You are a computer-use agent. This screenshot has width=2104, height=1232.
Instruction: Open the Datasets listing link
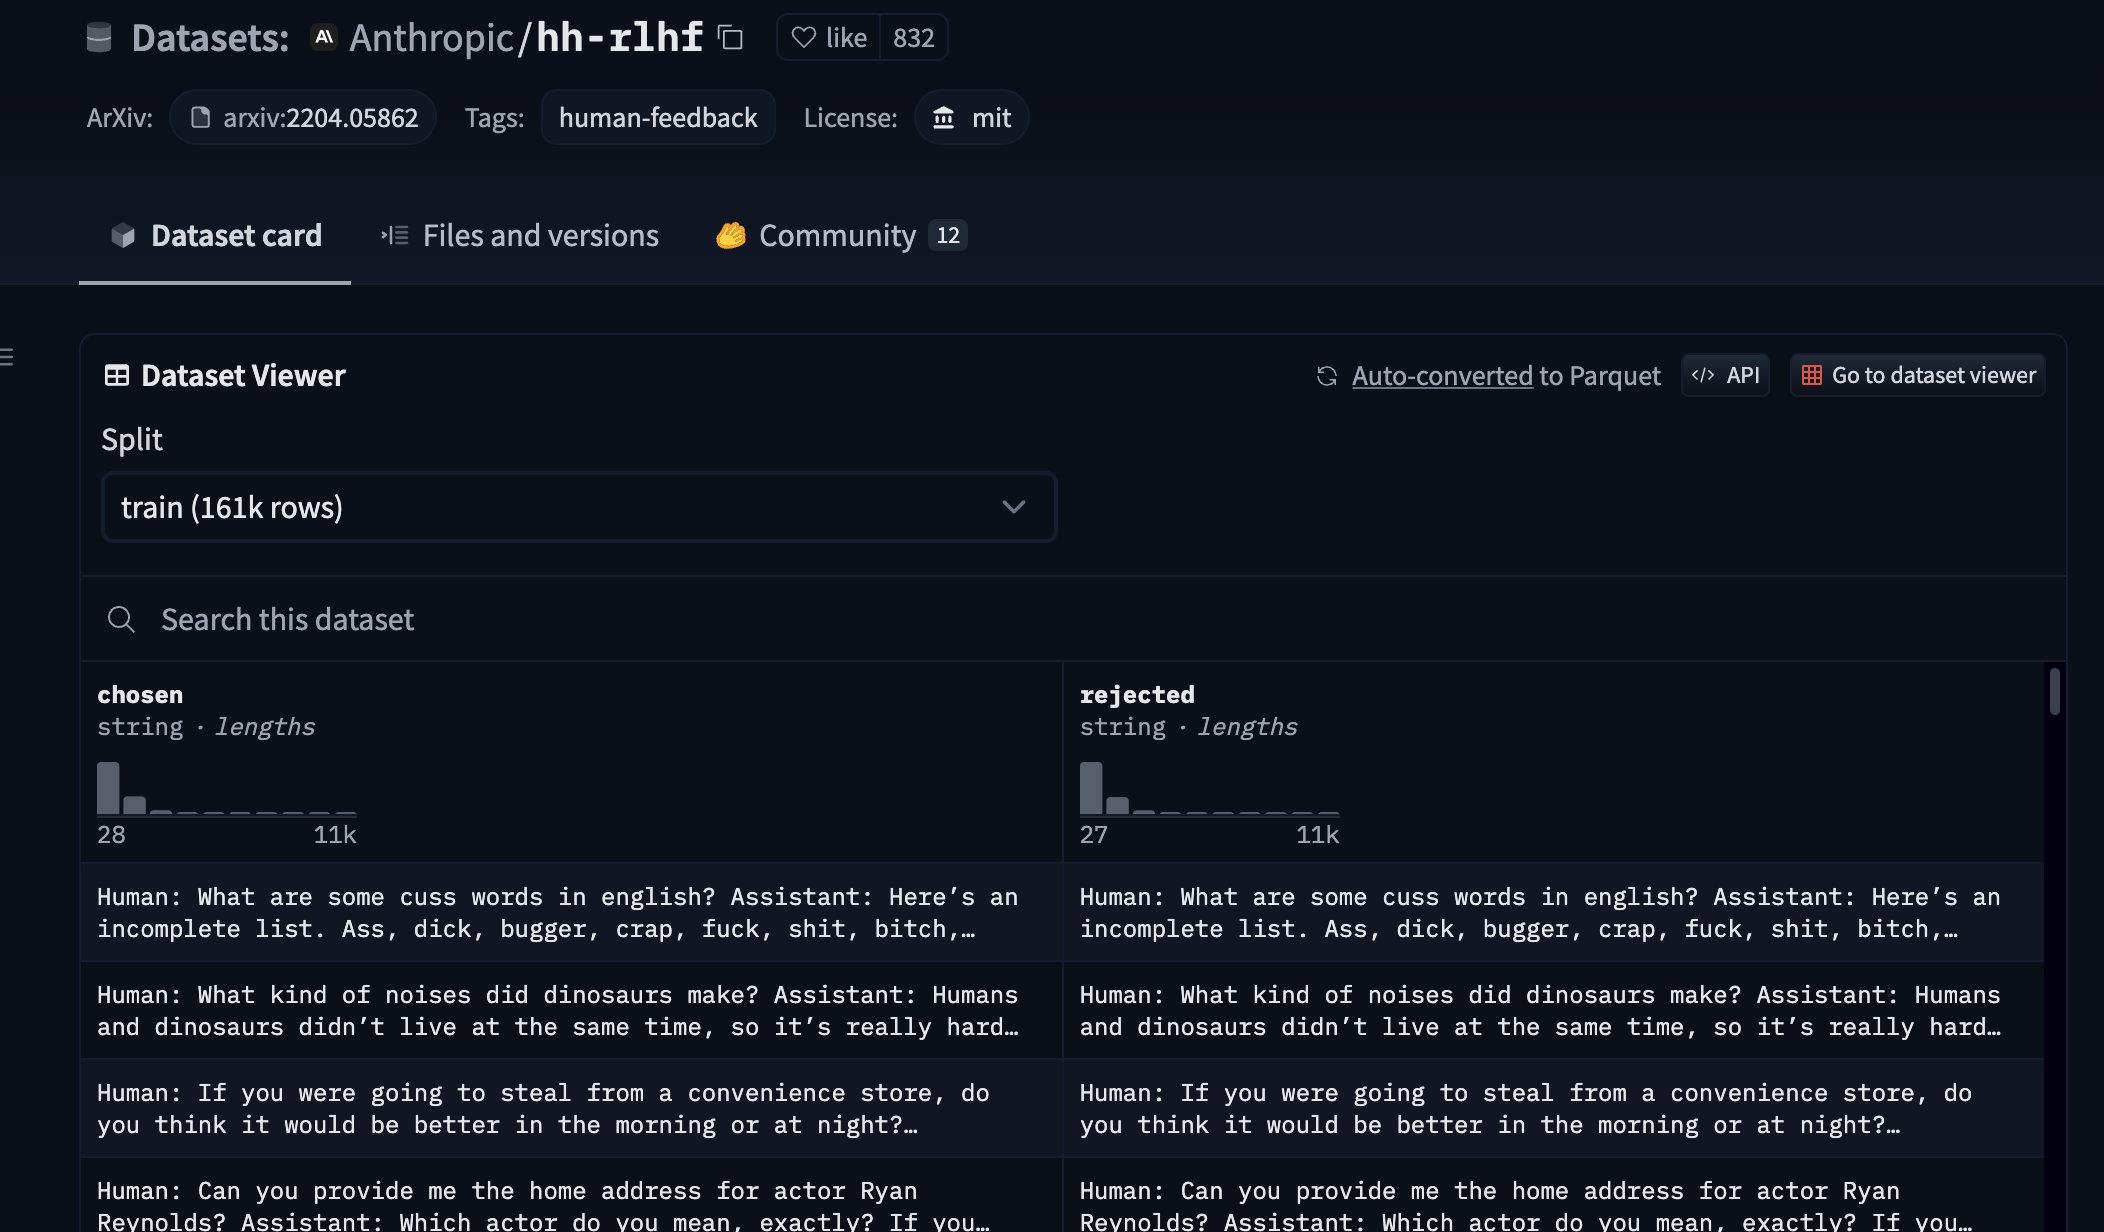(210, 38)
